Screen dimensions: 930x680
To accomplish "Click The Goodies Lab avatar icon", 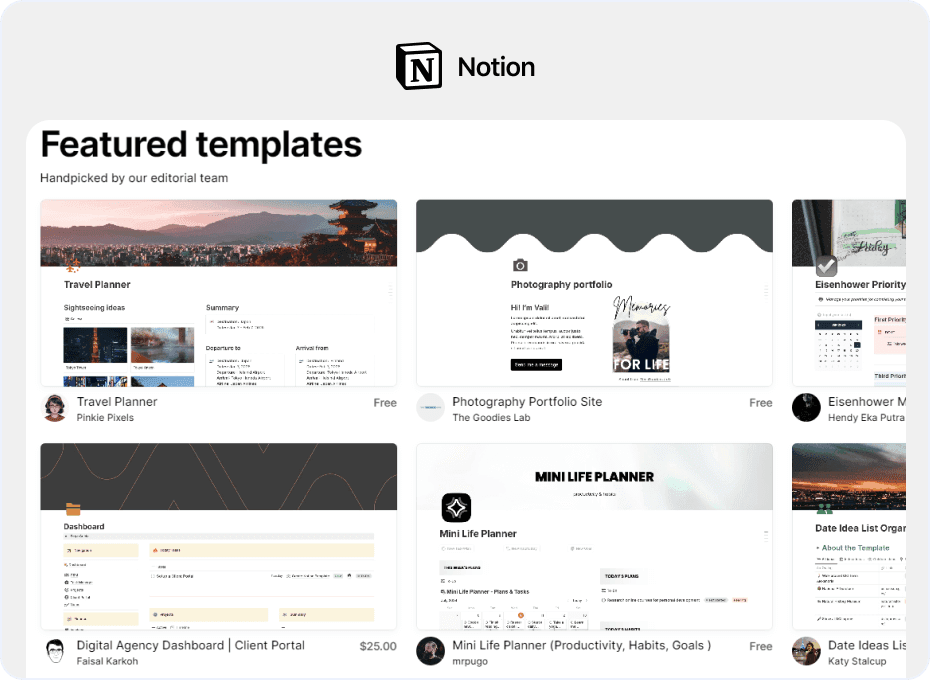I will pos(431,408).
